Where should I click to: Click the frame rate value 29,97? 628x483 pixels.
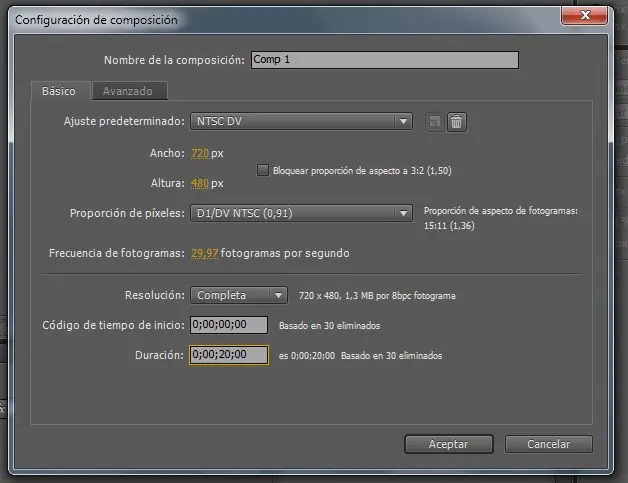(x=205, y=254)
